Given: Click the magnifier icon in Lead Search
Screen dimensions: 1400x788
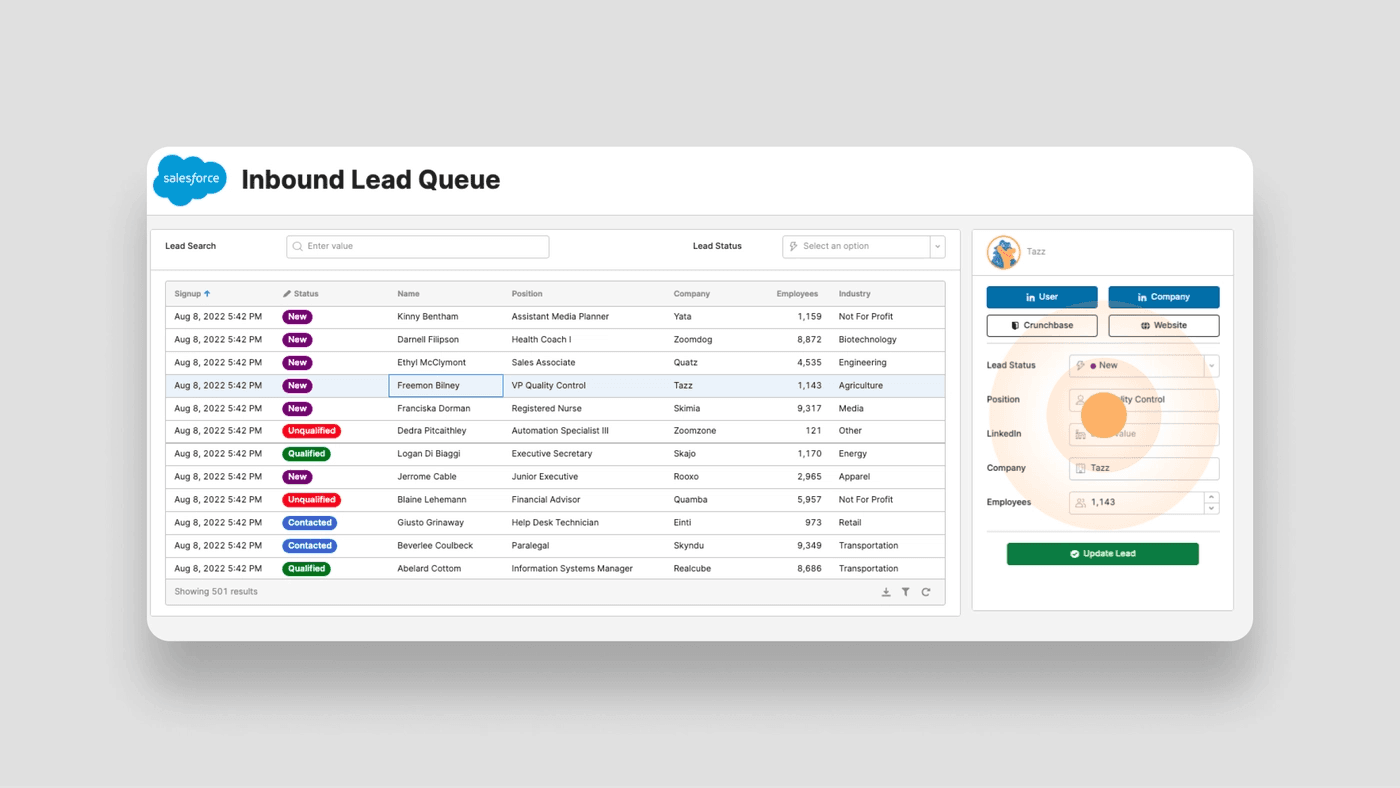Looking at the screenshot, I should [298, 246].
